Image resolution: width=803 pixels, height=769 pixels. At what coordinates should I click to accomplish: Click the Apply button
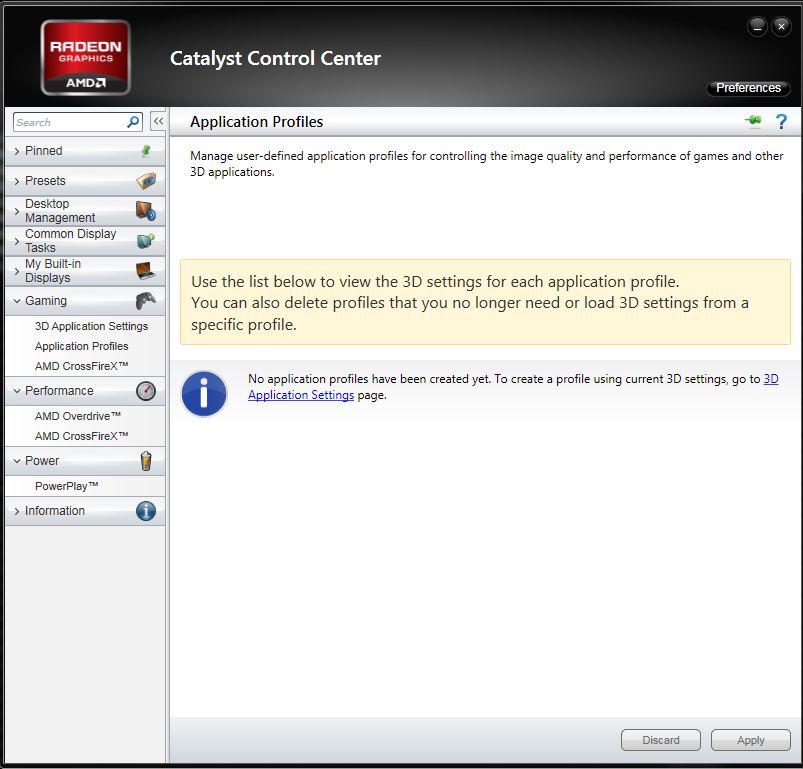(x=750, y=740)
